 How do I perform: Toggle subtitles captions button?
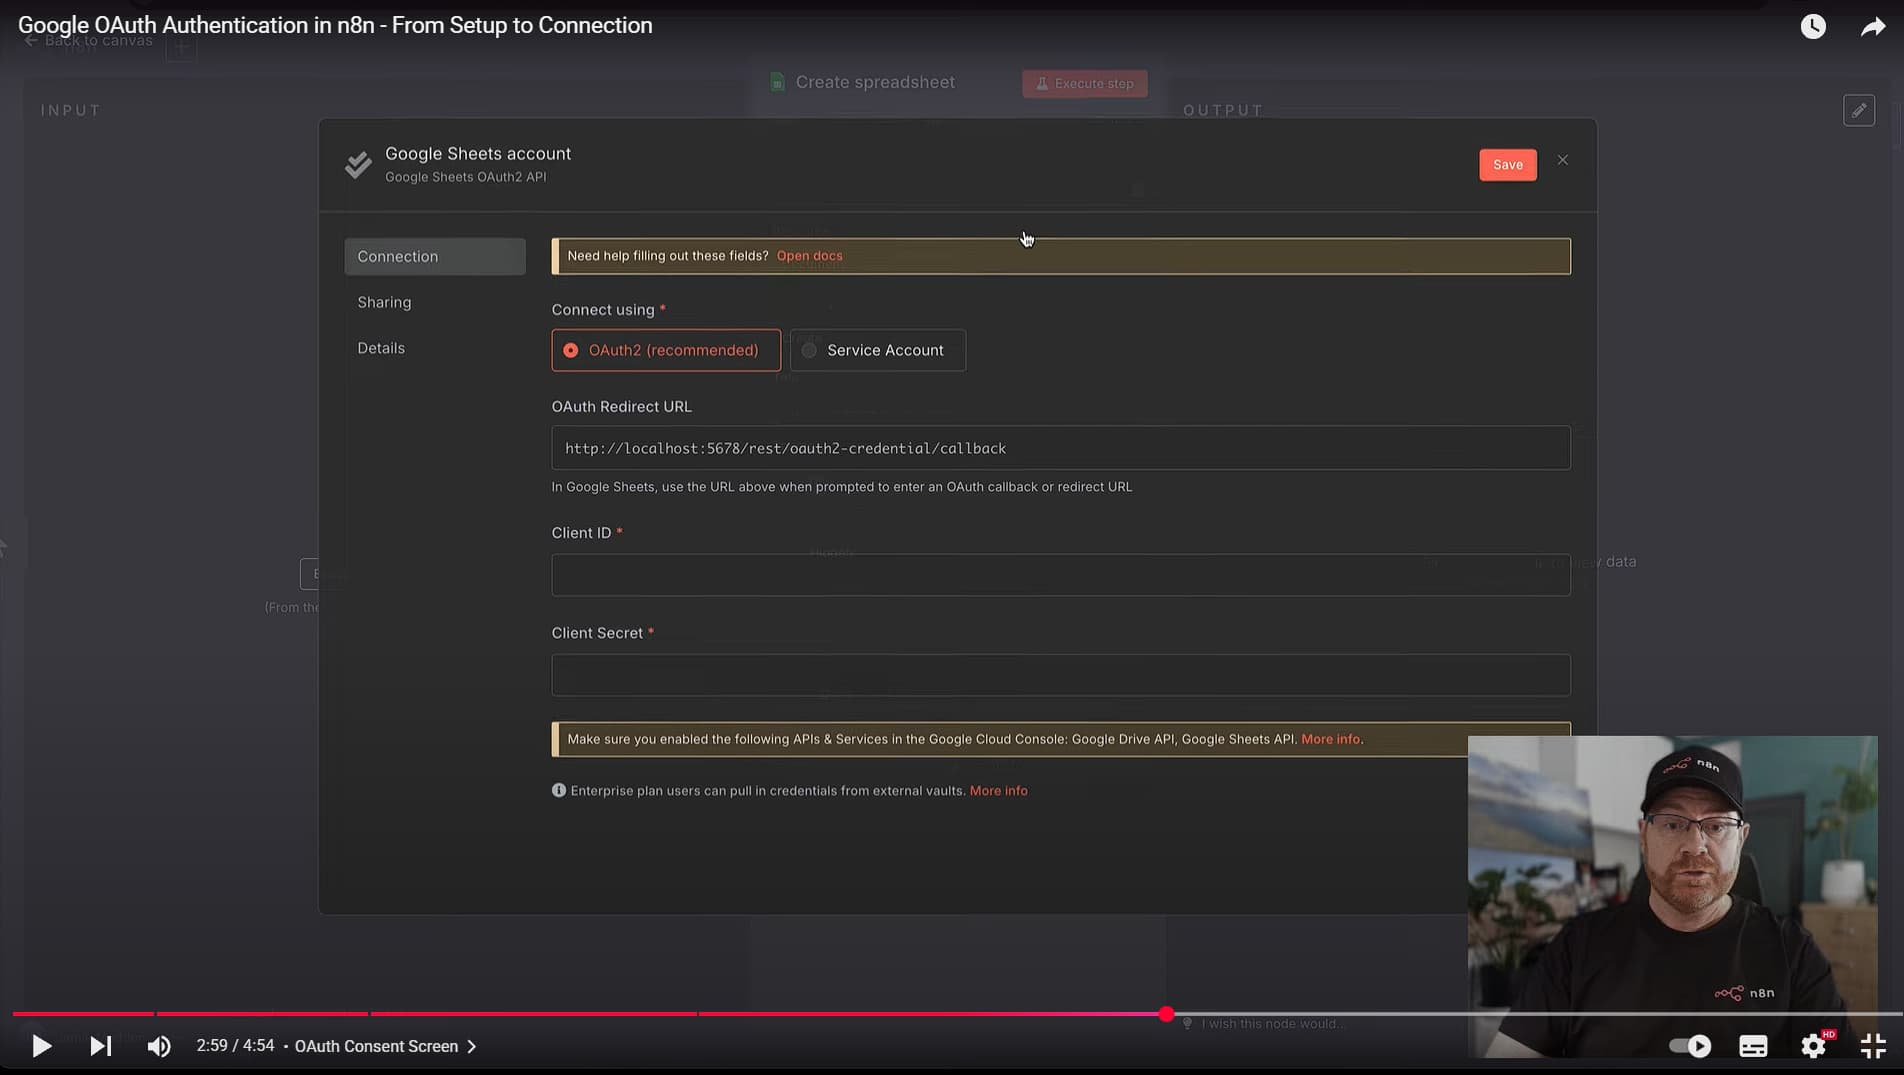1753,1046
